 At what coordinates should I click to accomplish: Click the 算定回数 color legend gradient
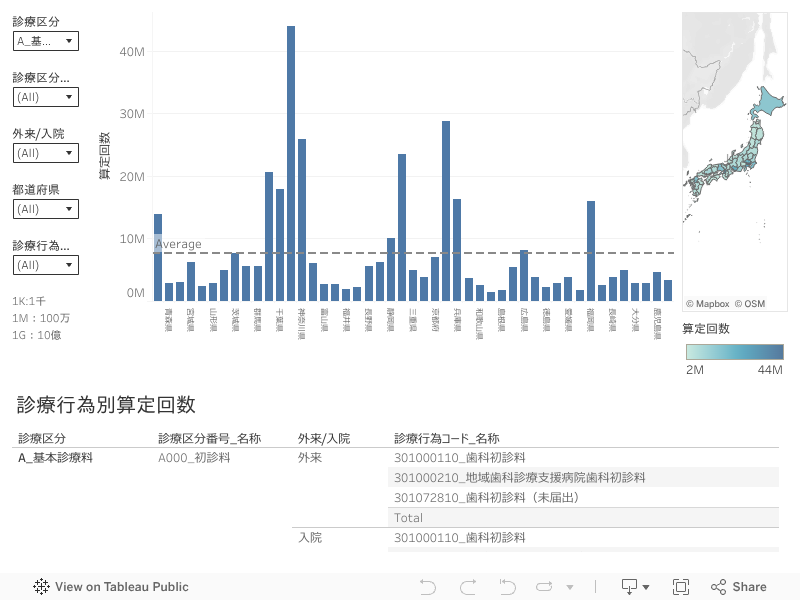734,352
